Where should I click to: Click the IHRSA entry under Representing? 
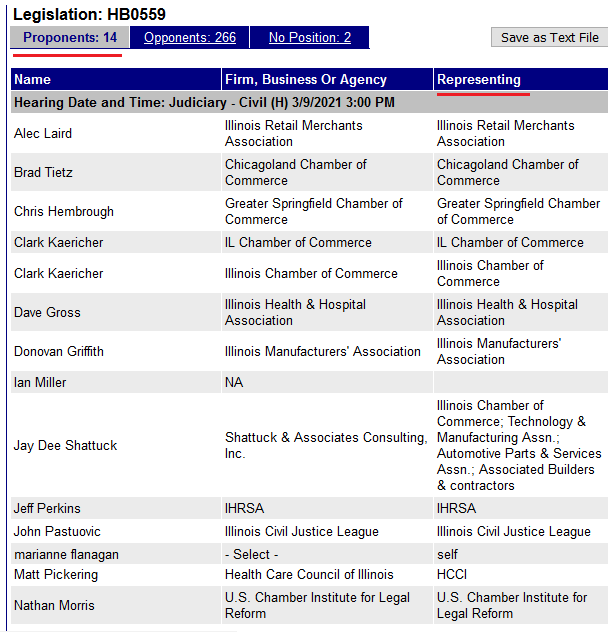tap(456, 509)
